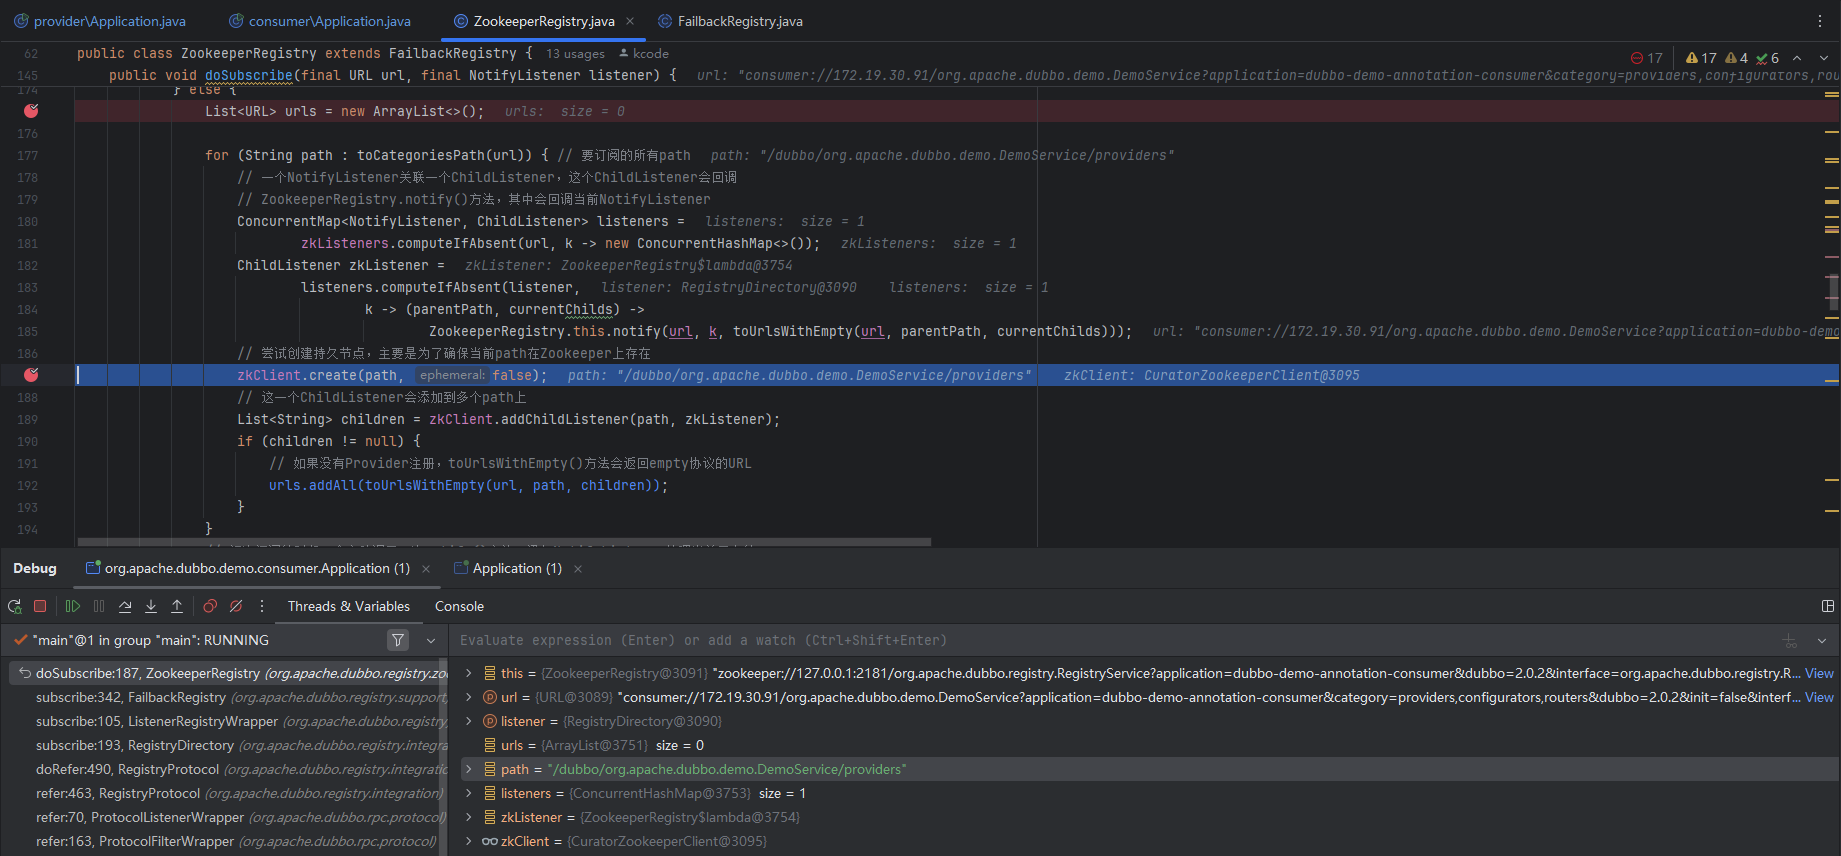The width and height of the screenshot is (1841, 856).
Task: Resume program execution
Action: (x=72, y=606)
